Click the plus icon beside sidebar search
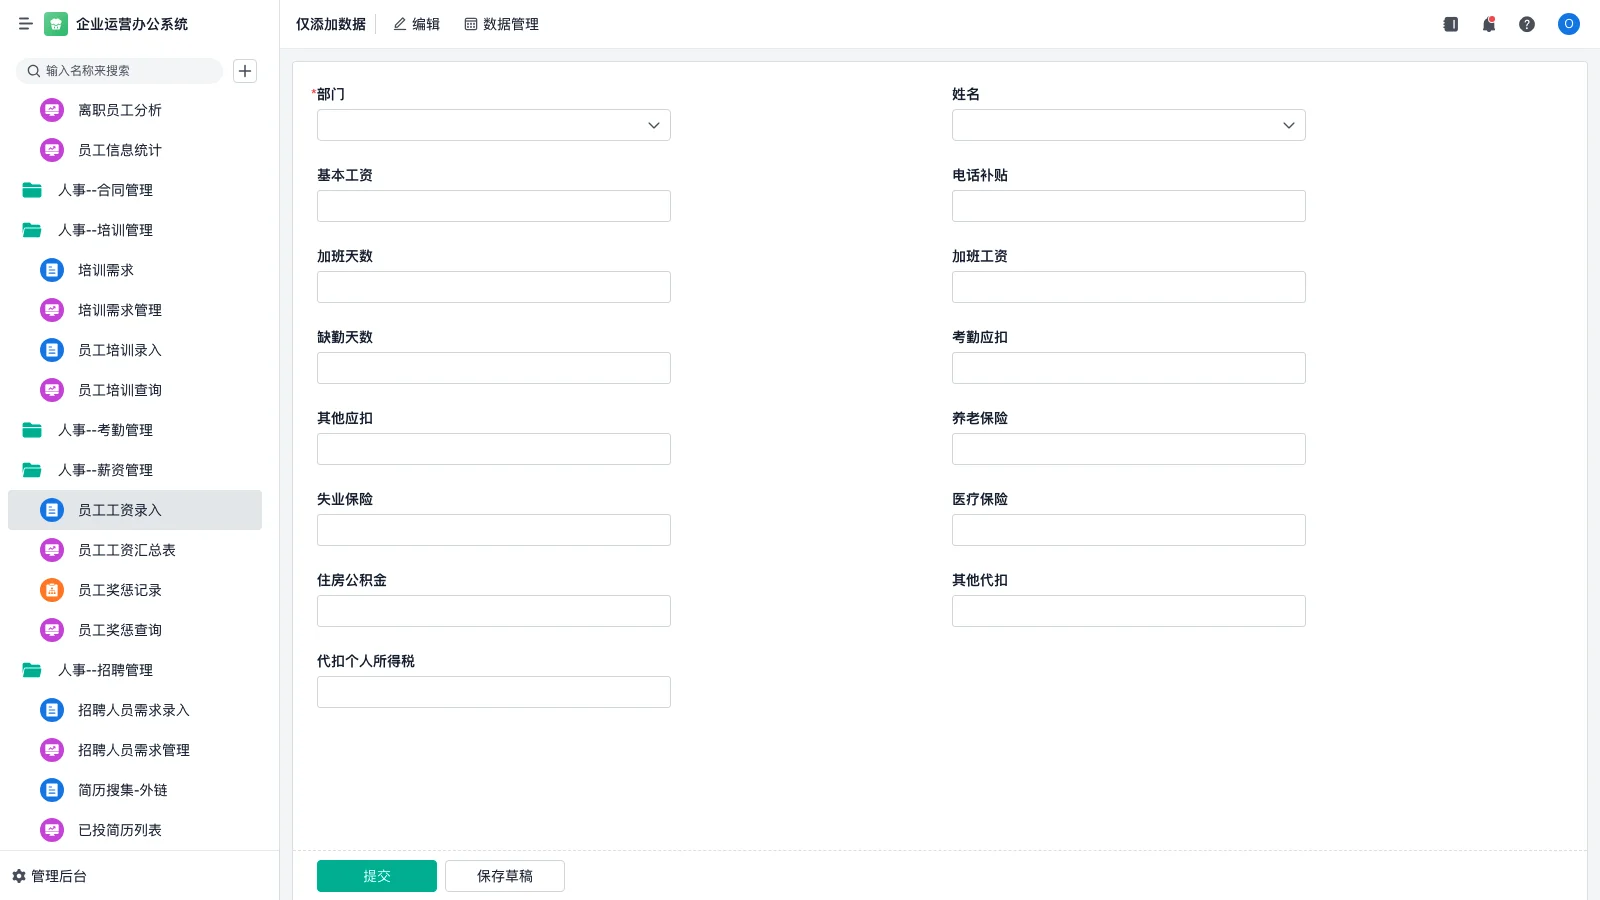This screenshot has width=1600, height=900. coord(245,71)
